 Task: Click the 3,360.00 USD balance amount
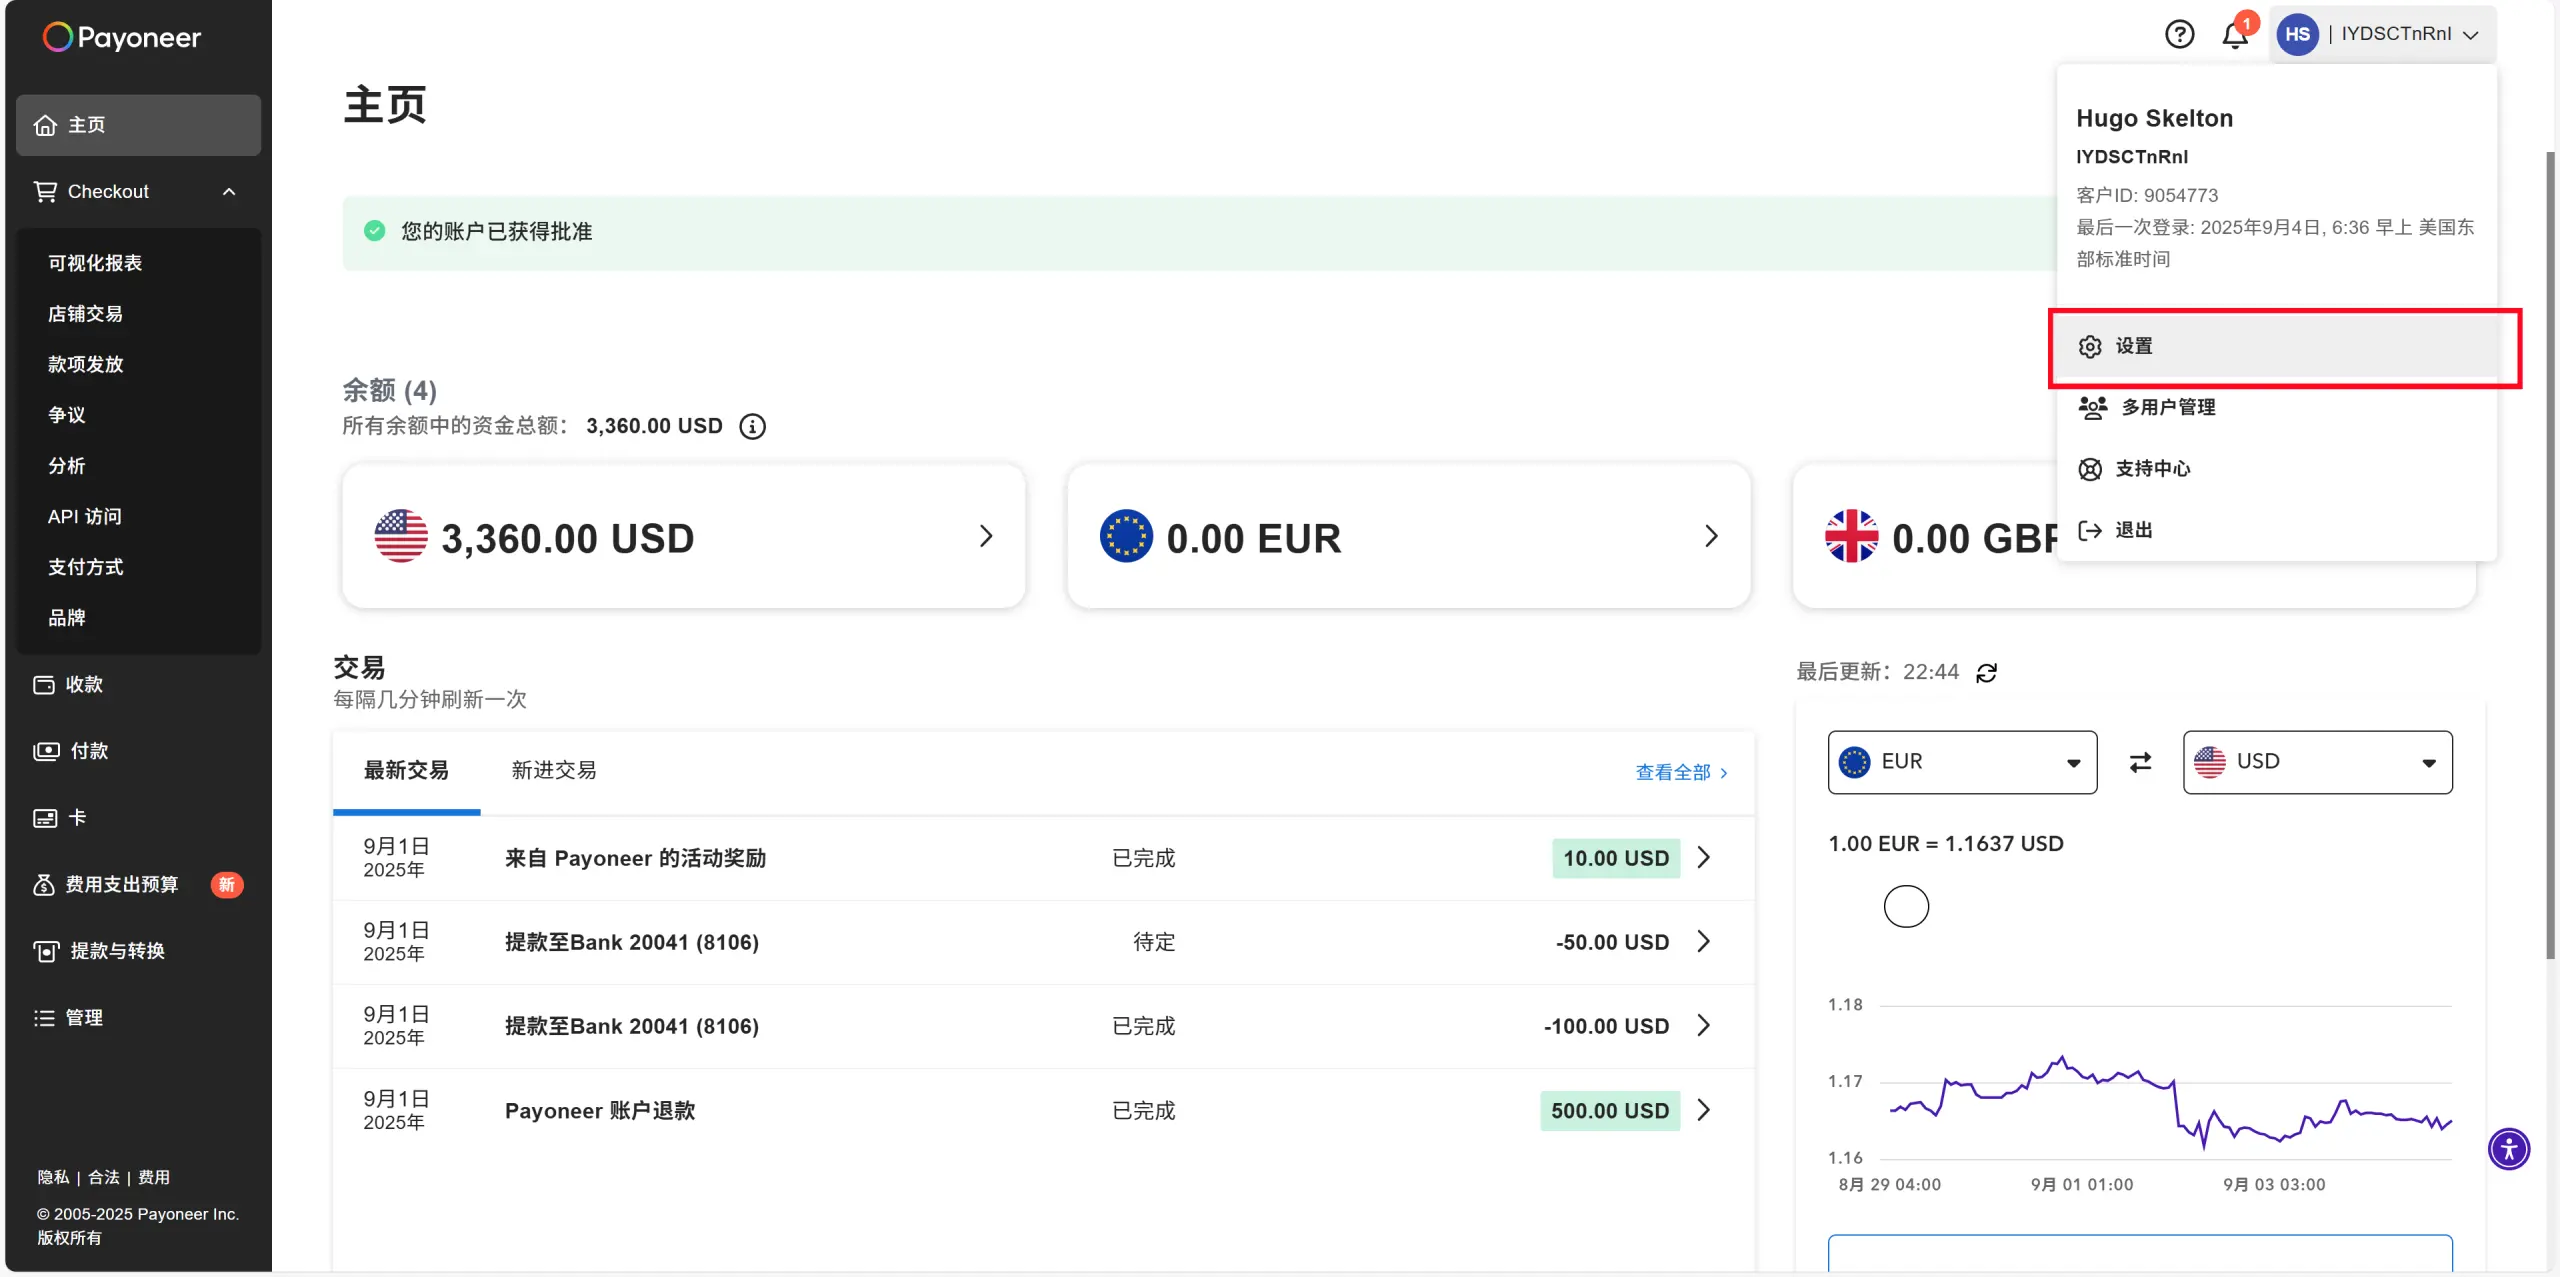[x=568, y=539]
